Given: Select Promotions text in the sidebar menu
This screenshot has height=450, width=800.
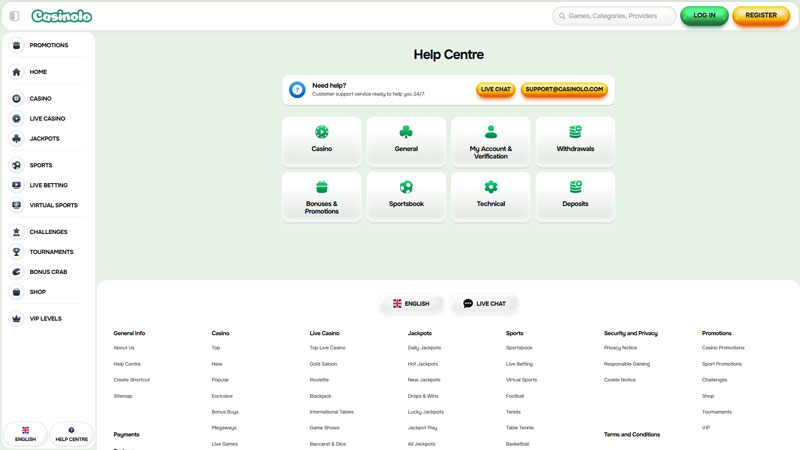Looking at the screenshot, I should pos(48,45).
